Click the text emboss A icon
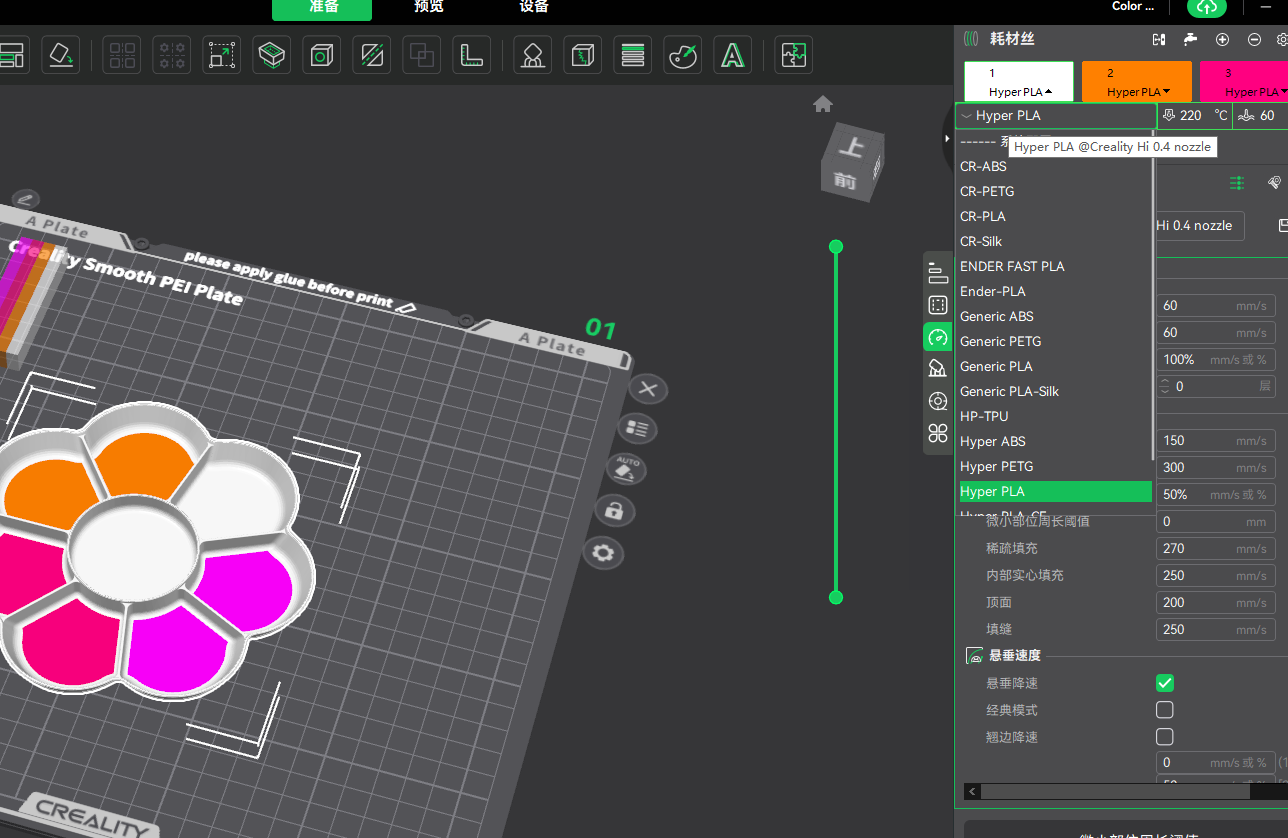Image resolution: width=1288 pixels, height=838 pixels. pyautogui.click(x=733, y=54)
